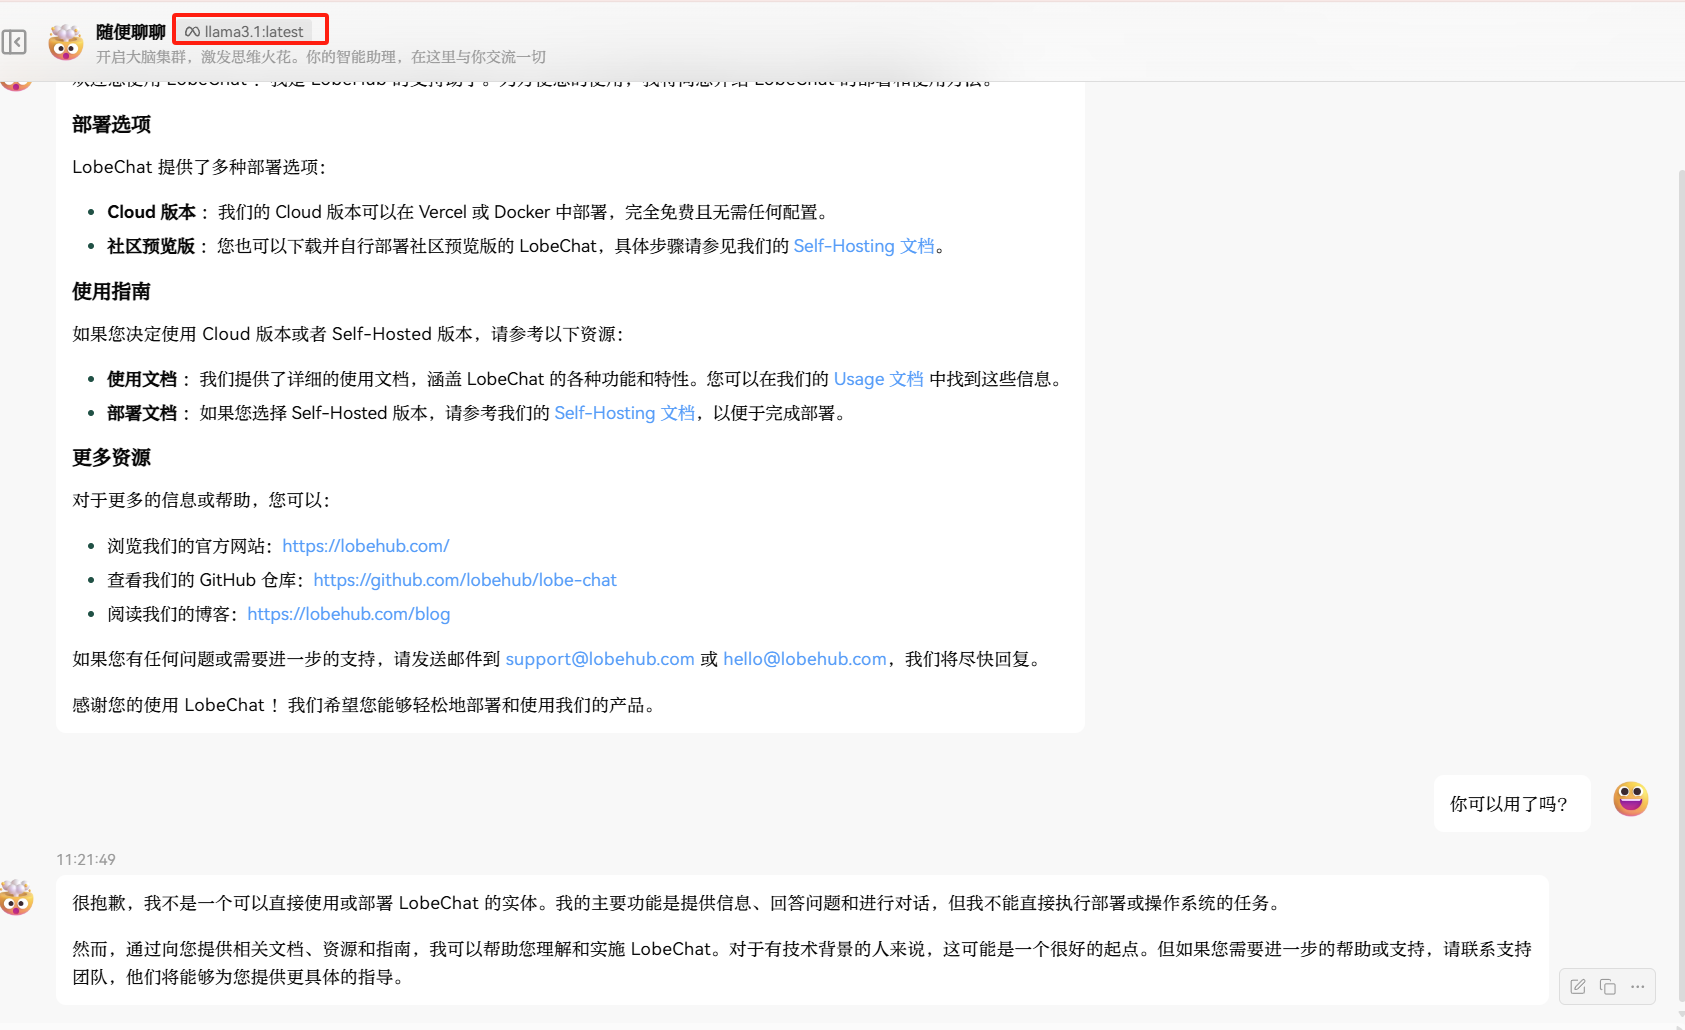The image size is (1685, 1030).
Task: Click the user emoji avatar
Action: coord(1630,799)
